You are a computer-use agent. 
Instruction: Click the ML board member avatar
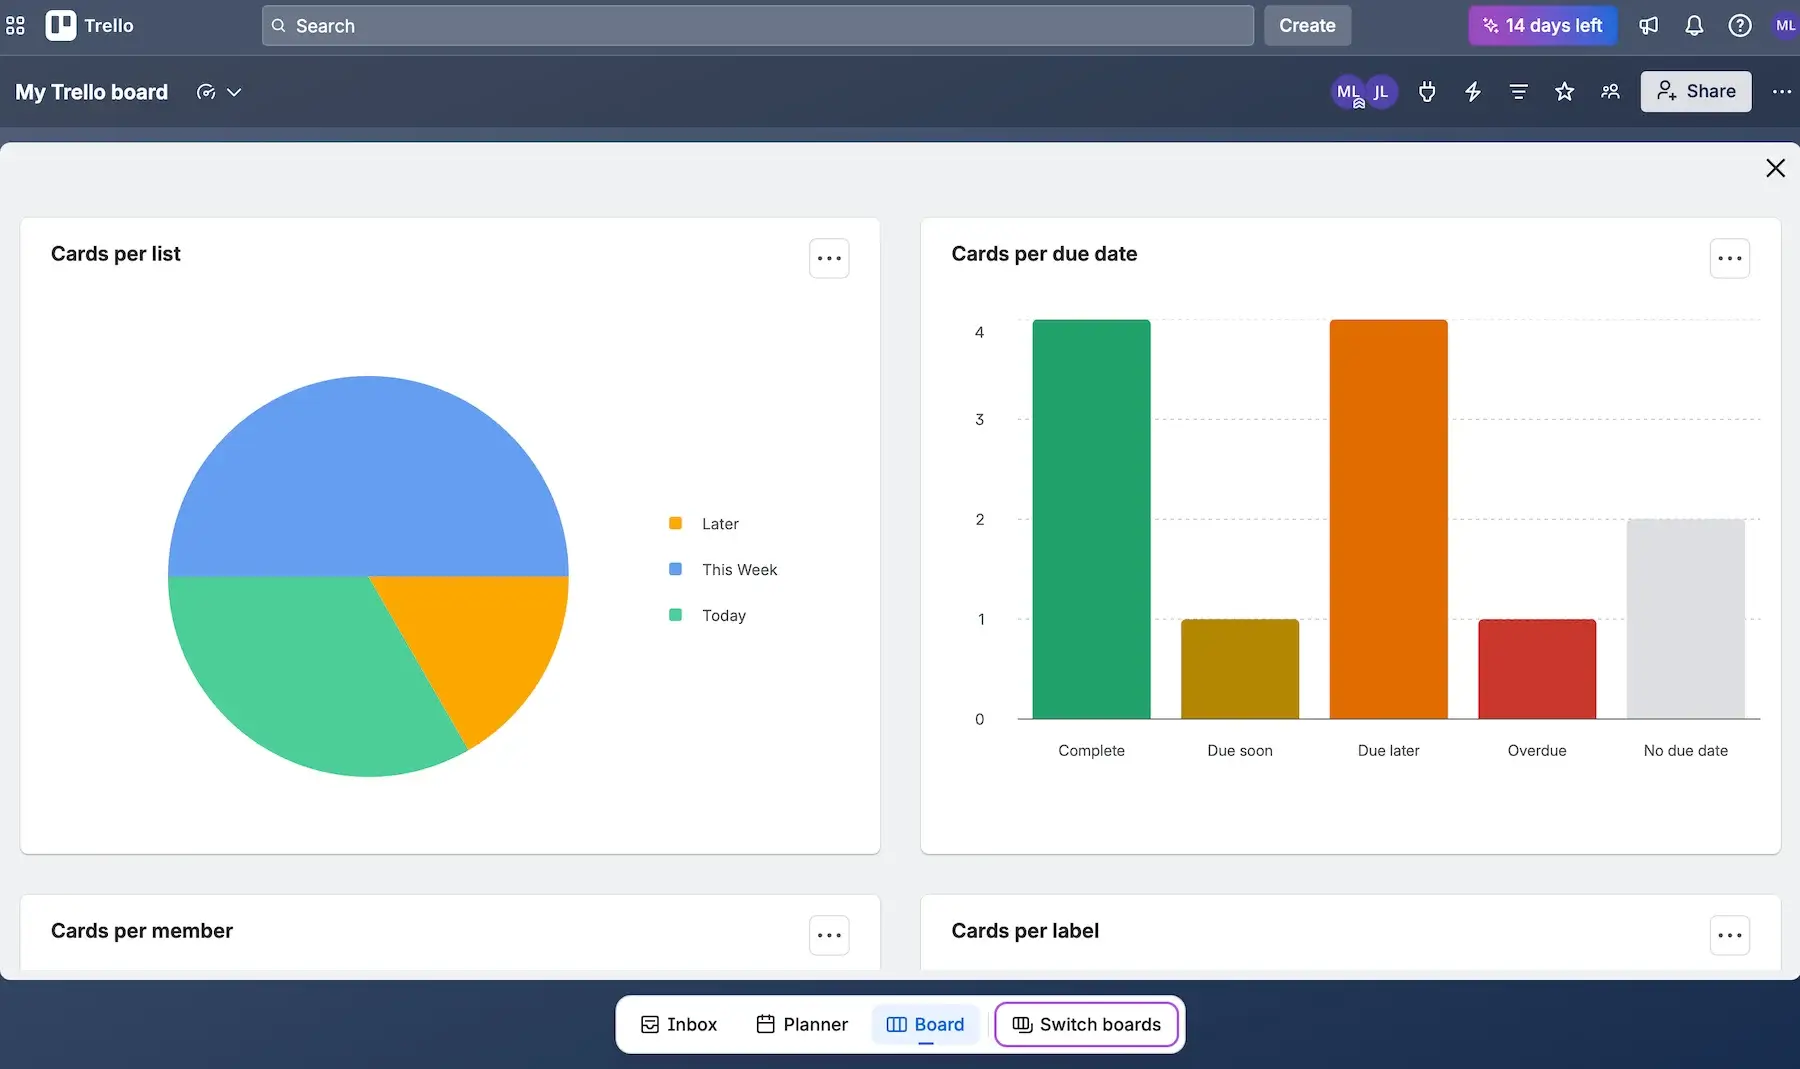click(x=1348, y=92)
